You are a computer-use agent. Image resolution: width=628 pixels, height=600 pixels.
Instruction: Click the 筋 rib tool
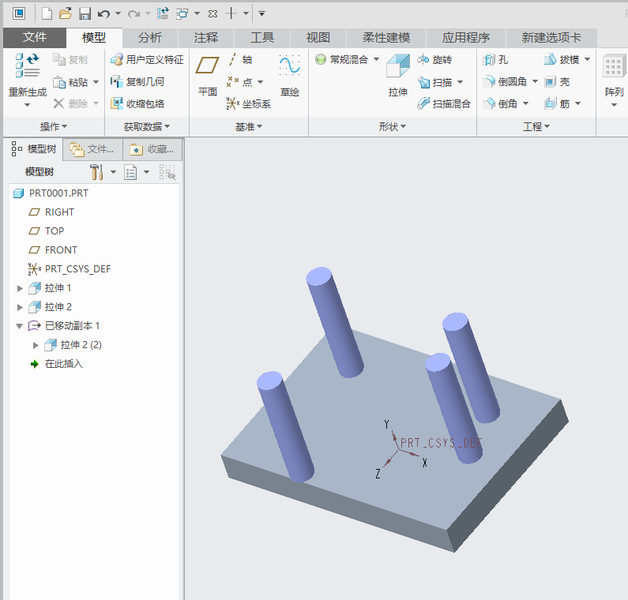pyautogui.click(x=557, y=104)
